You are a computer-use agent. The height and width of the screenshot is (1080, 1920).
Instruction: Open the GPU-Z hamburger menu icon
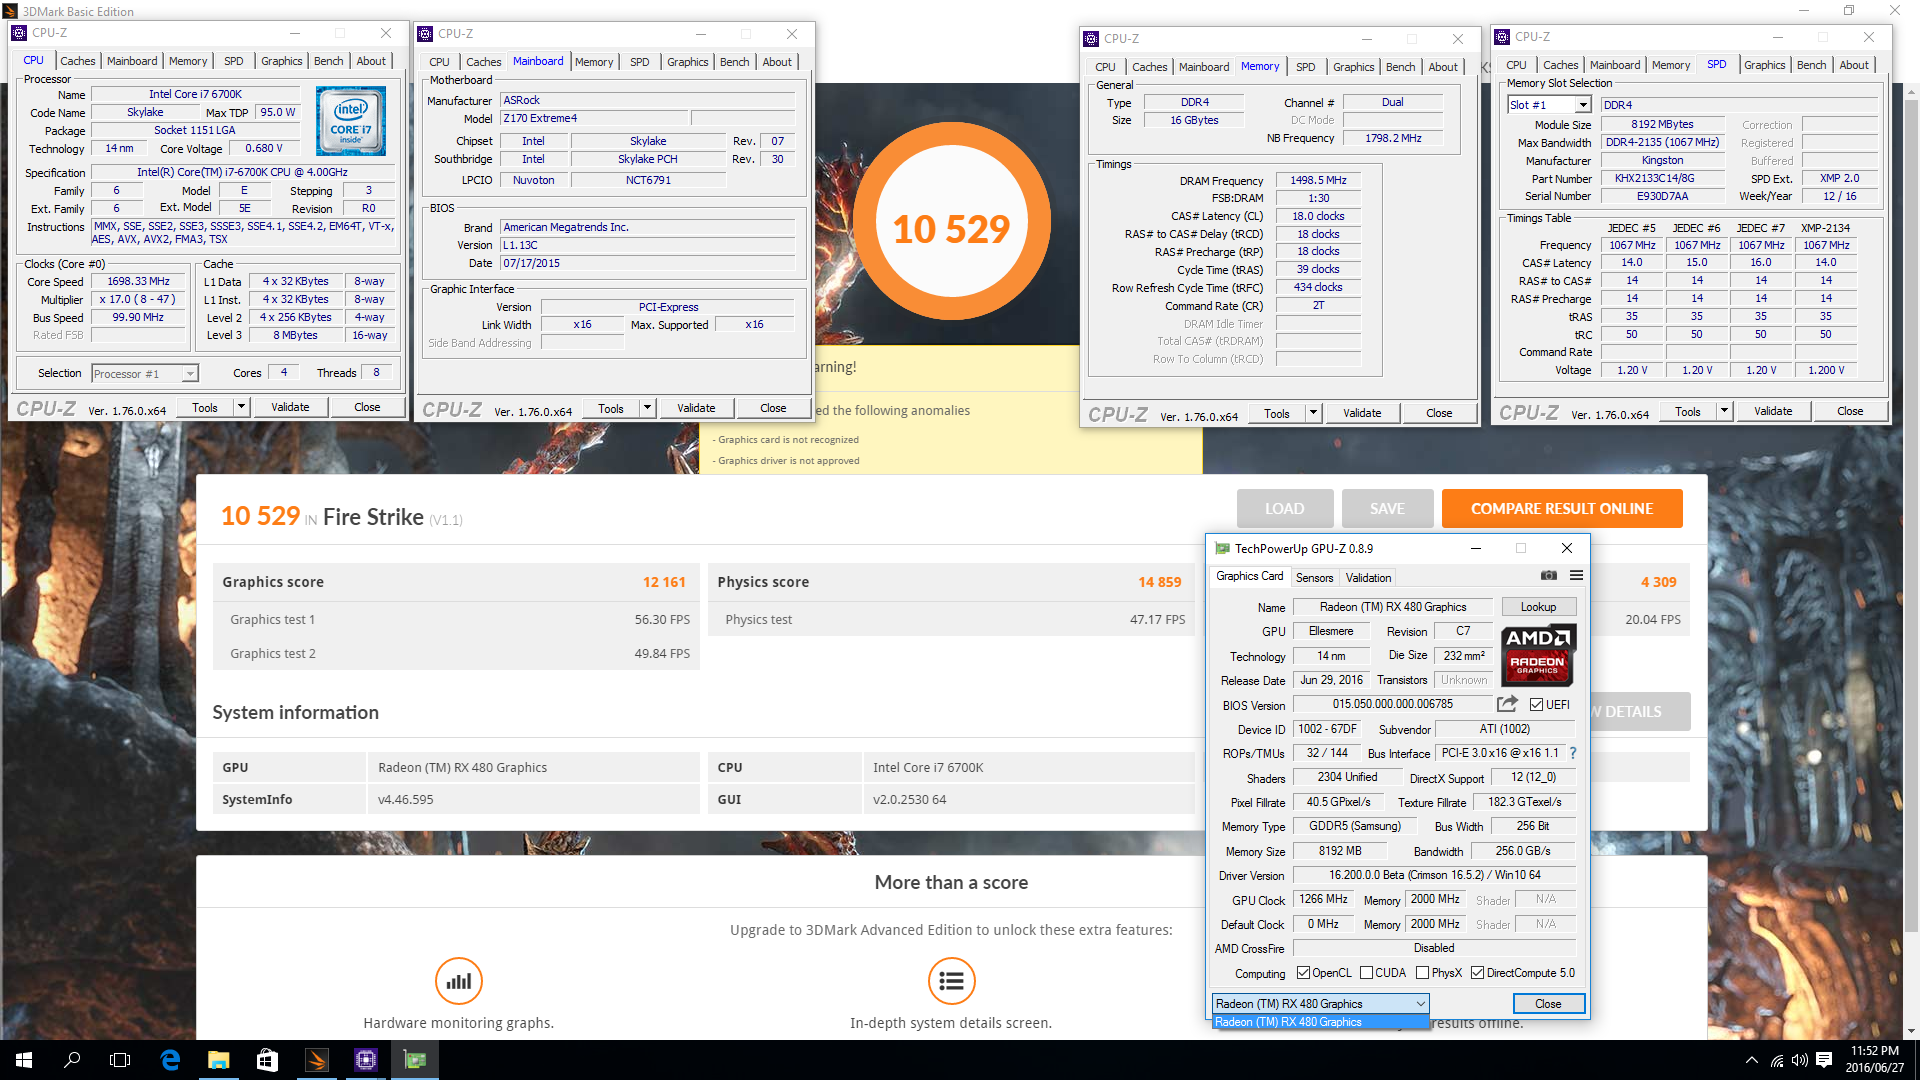point(1576,576)
